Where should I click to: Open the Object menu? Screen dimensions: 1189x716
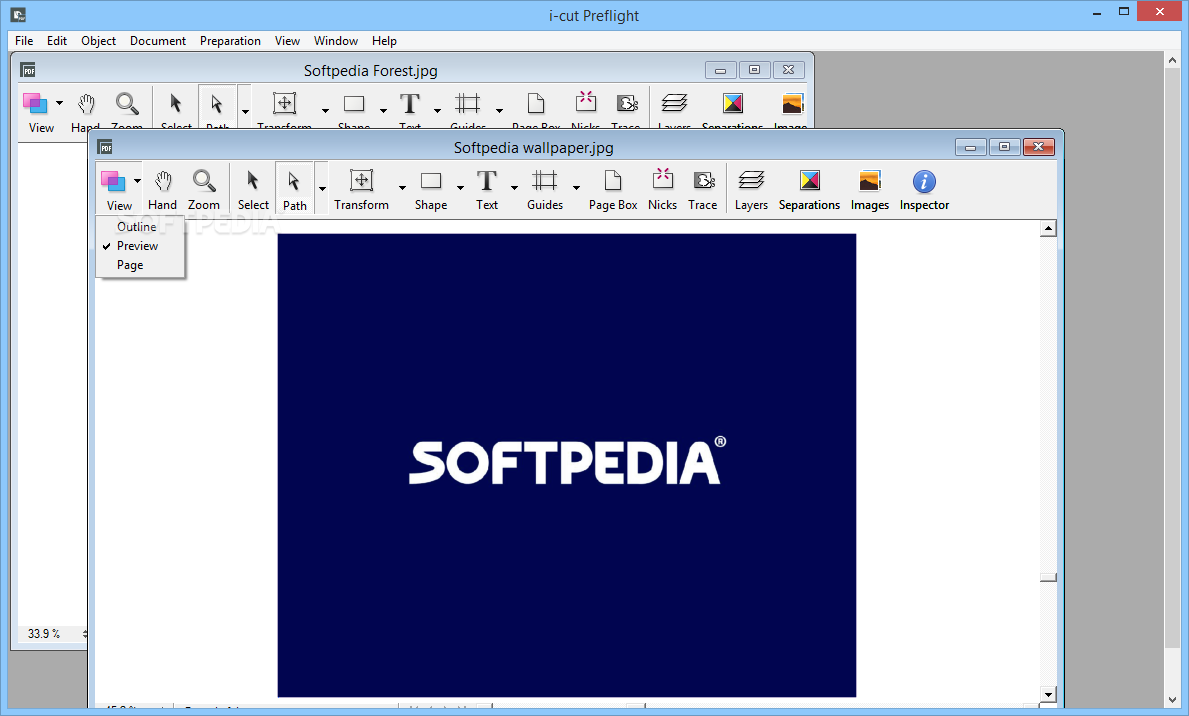click(99, 41)
